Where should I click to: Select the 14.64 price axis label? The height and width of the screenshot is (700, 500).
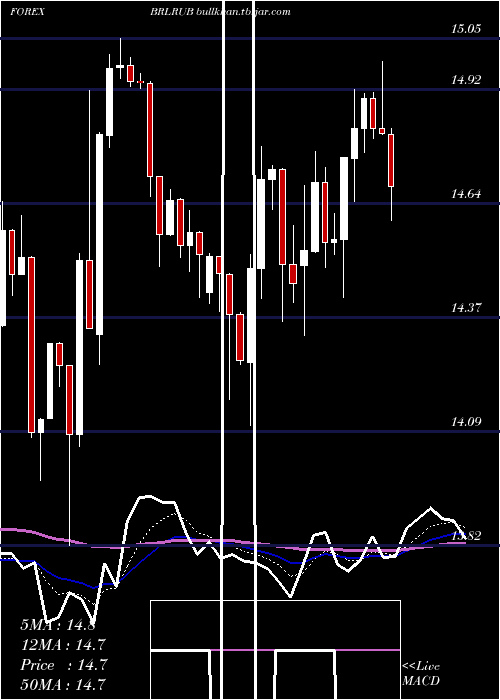466,194
